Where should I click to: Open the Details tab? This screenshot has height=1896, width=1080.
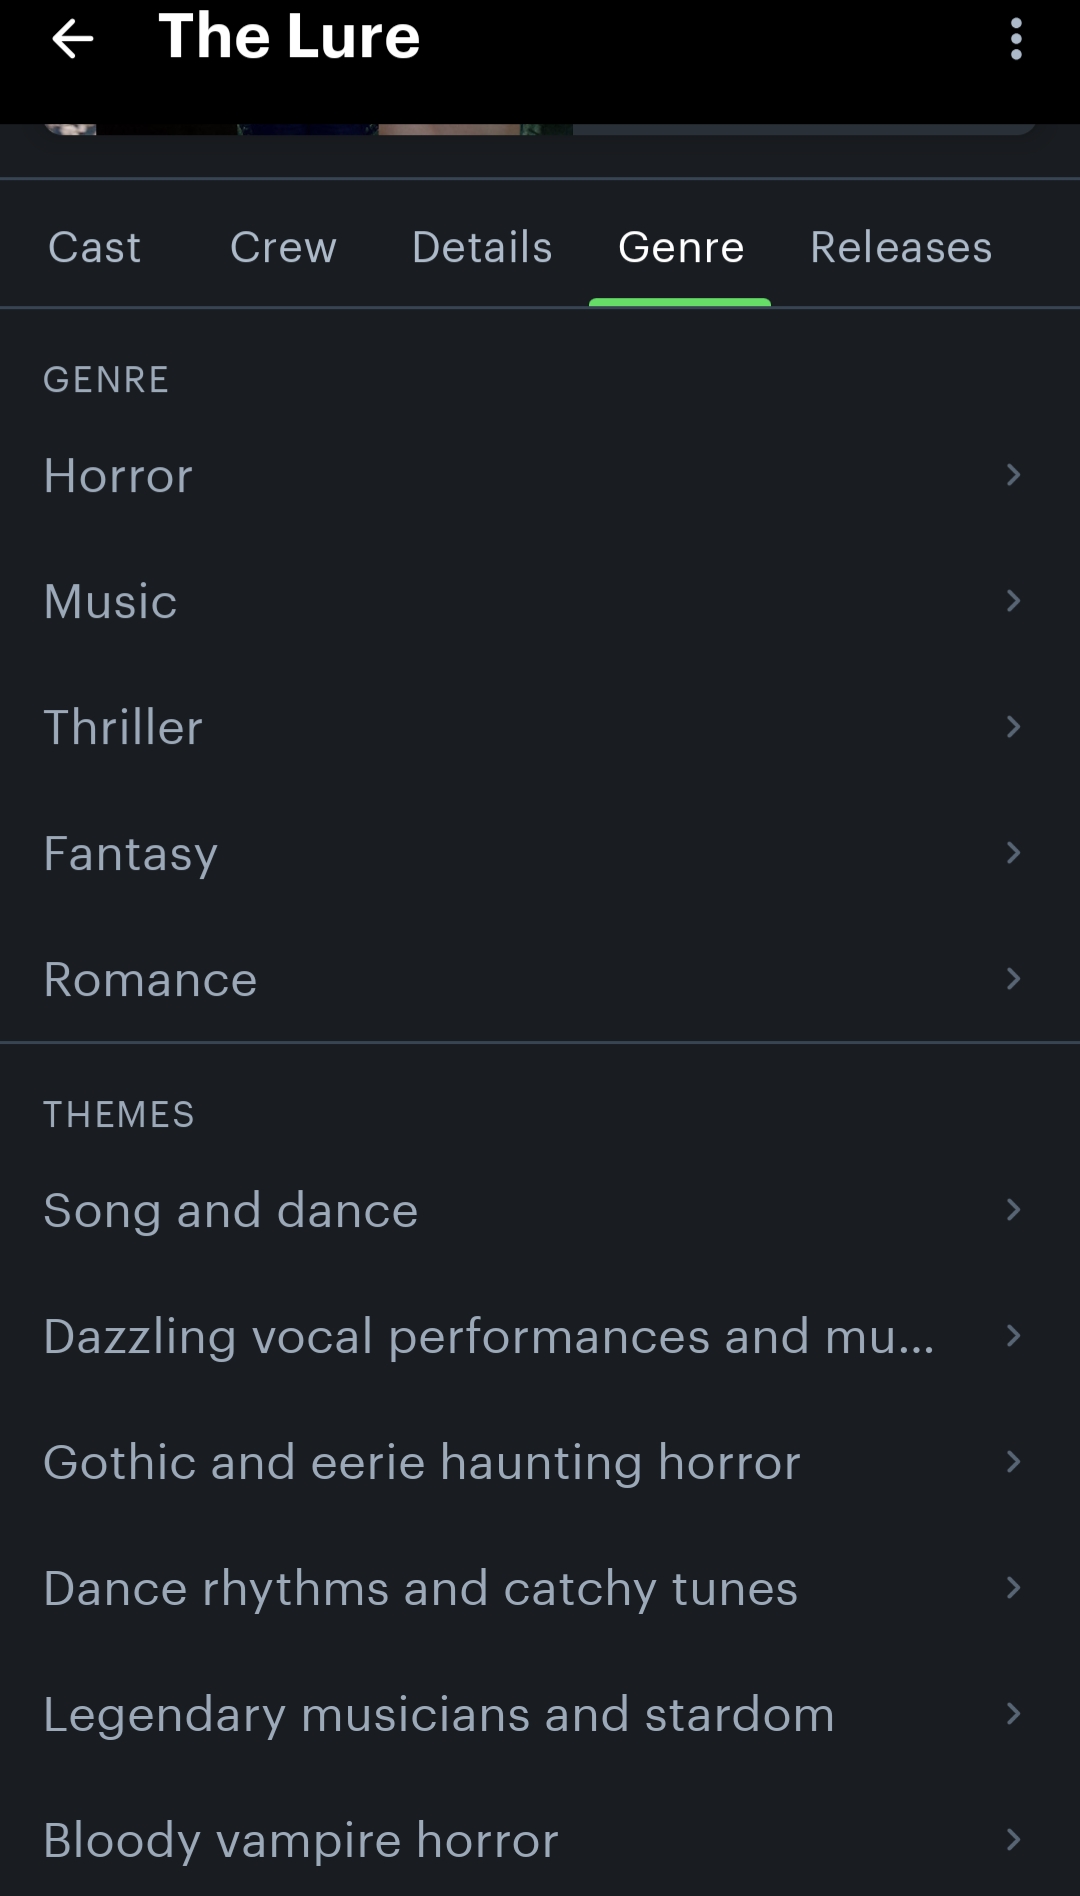tap(482, 247)
